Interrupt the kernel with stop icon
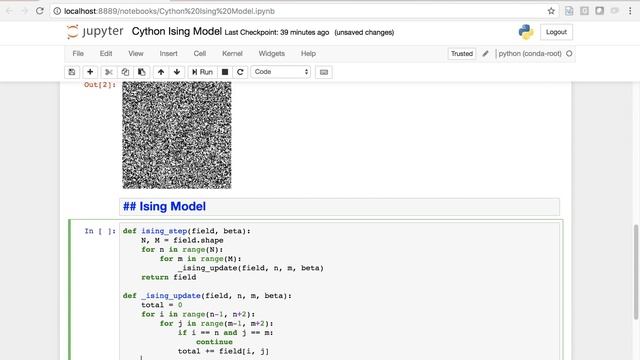This screenshot has height=360, width=640. click(x=225, y=72)
